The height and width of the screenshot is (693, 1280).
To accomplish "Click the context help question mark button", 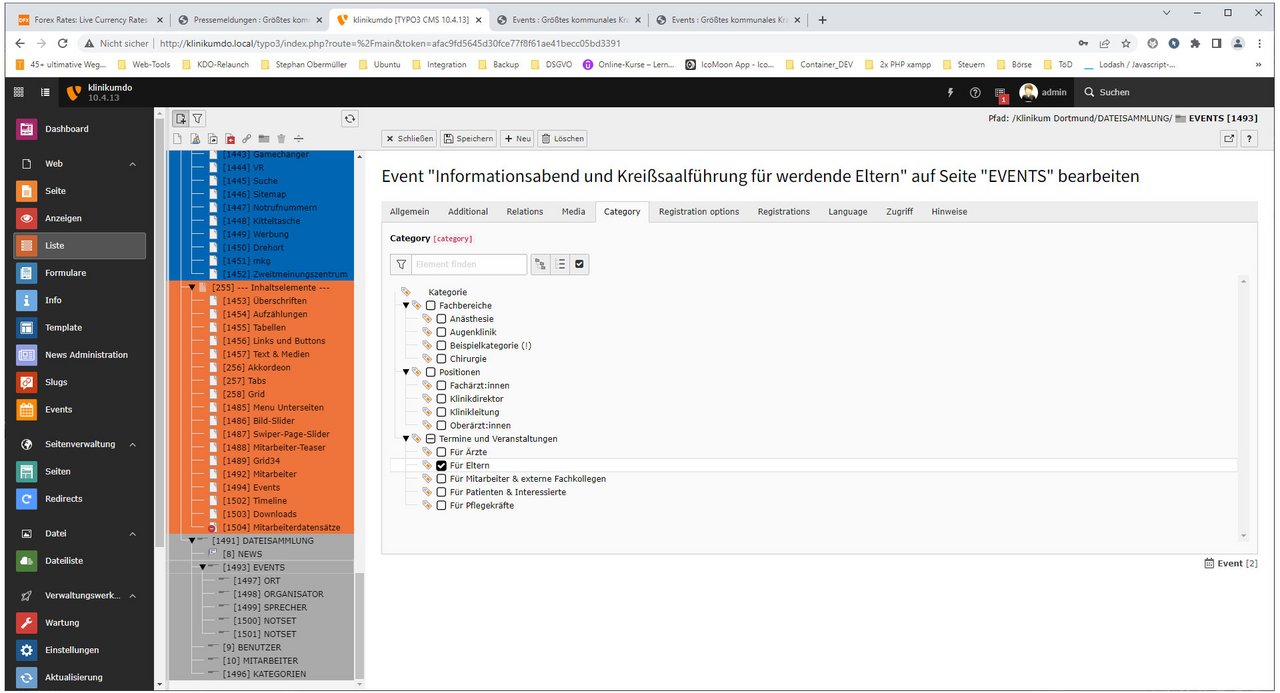I will coord(1249,139).
